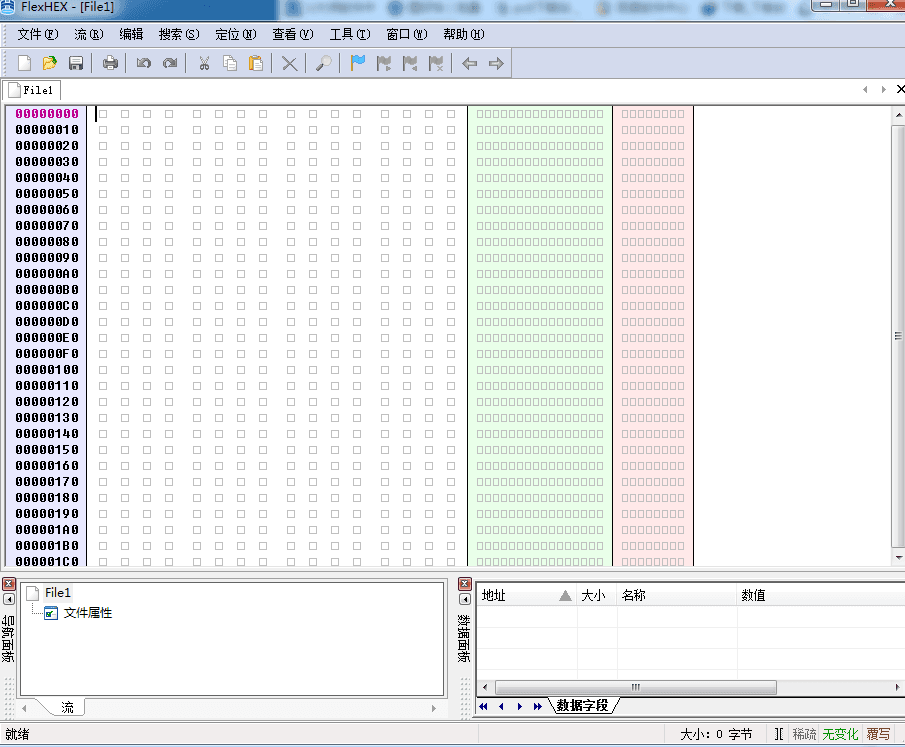Print using the printer toolbar icon
Screen dimensions: 905x747
click(x=110, y=63)
